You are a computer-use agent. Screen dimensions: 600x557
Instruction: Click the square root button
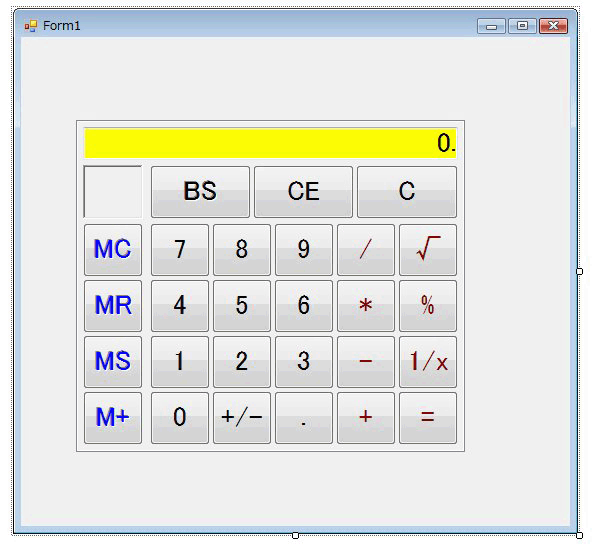(x=428, y=250)
